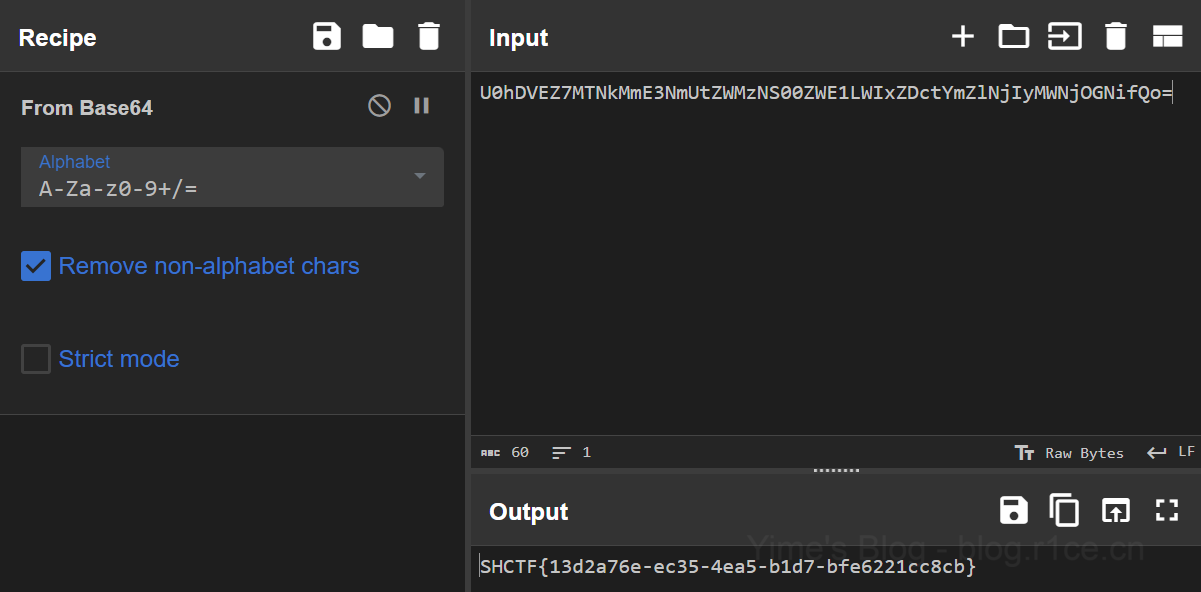The width and height of the screenshot is (1201, 592).
Task: Clear the recipe with trash icon
Action: (428, 37)
